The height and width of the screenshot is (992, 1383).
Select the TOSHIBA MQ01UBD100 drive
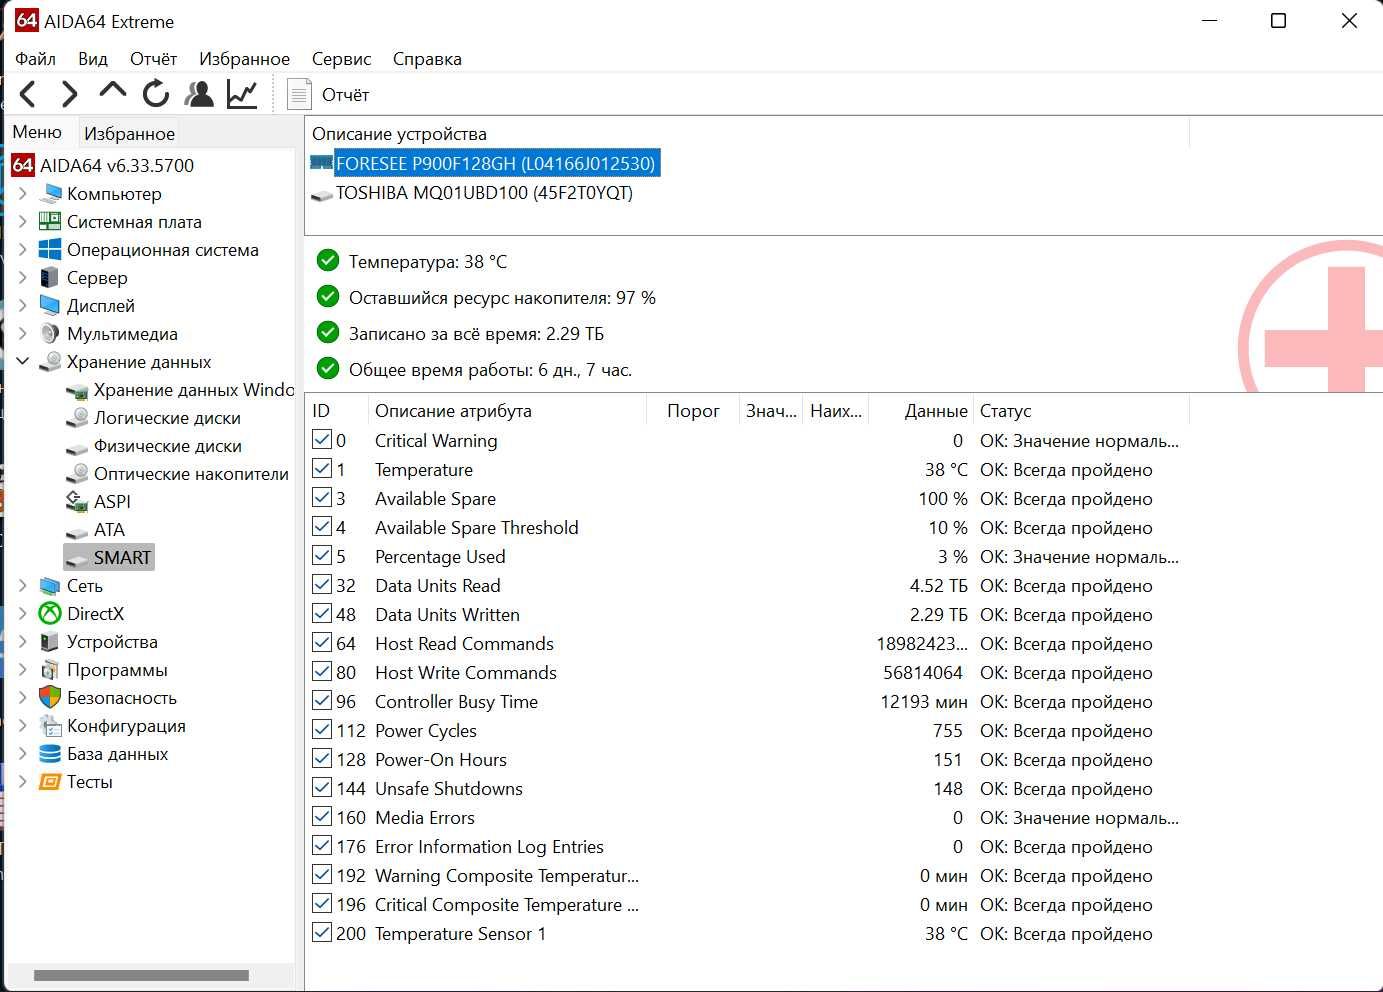[x=484, y=193]
